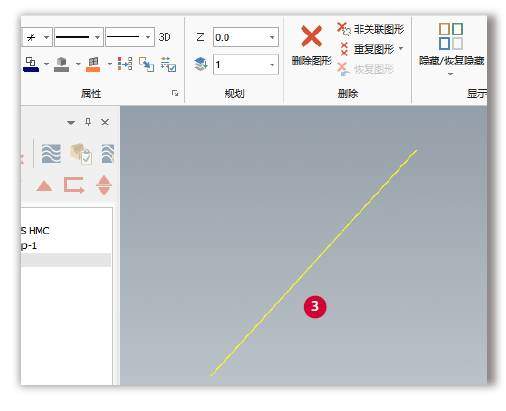
Task: Click the 删除图形 red X icon
Action: [x=311, y=36]
